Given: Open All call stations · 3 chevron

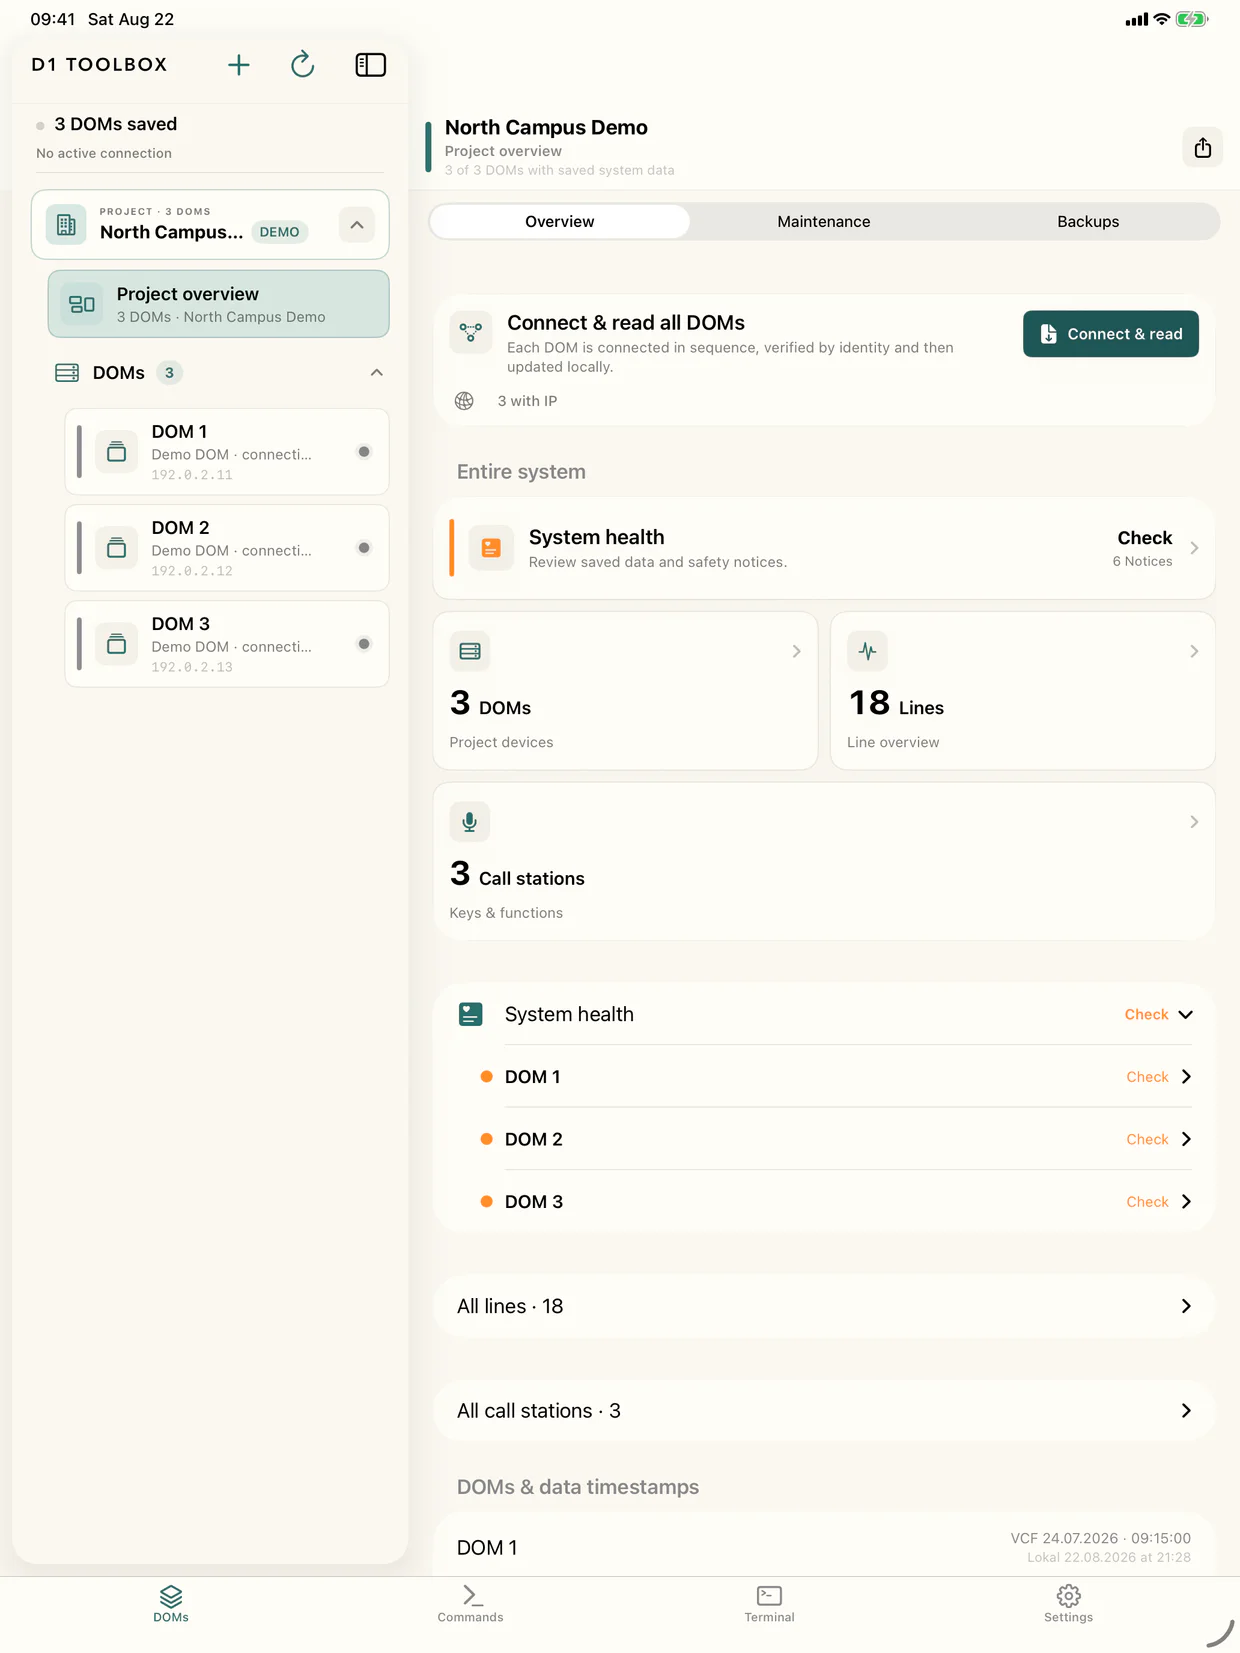Looking at the screenshot, I should coord(1186,1411).
